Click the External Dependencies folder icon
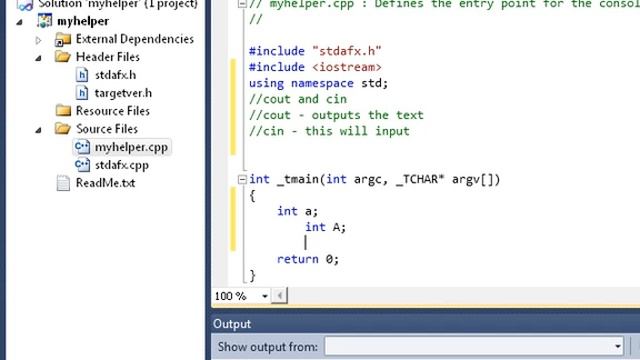This screenshot has height=360, width=640. (x=63, y=39)
